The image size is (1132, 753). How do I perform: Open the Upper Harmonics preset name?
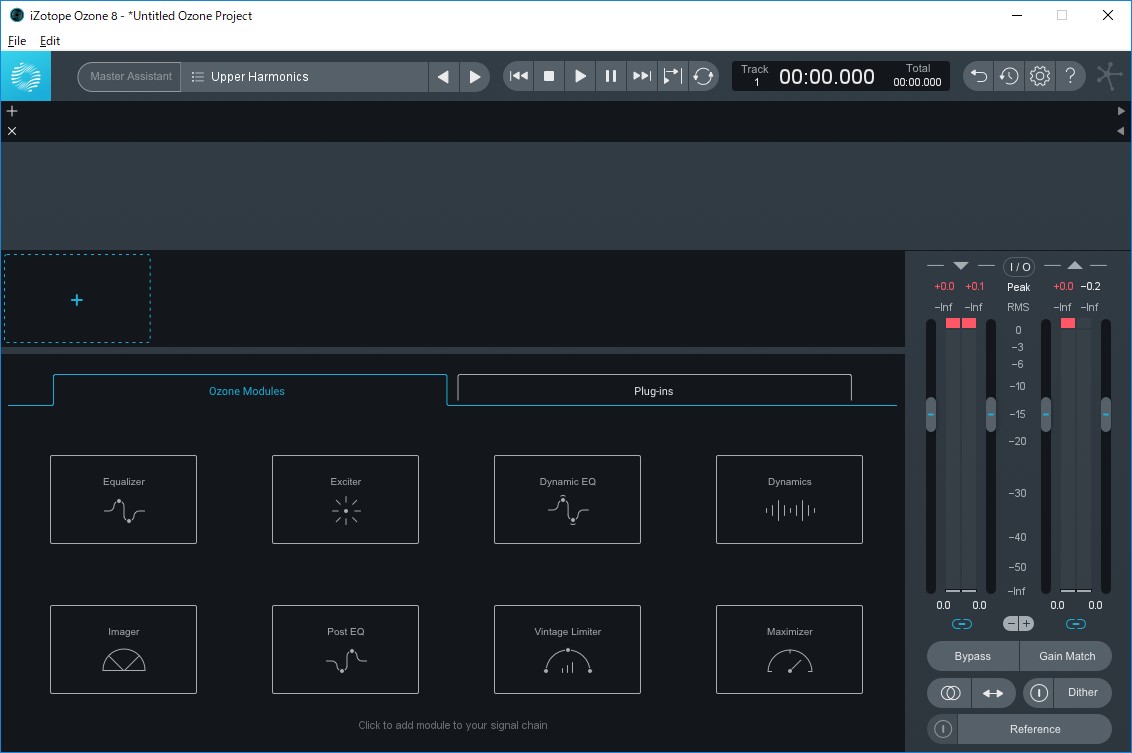coord(259,77)
